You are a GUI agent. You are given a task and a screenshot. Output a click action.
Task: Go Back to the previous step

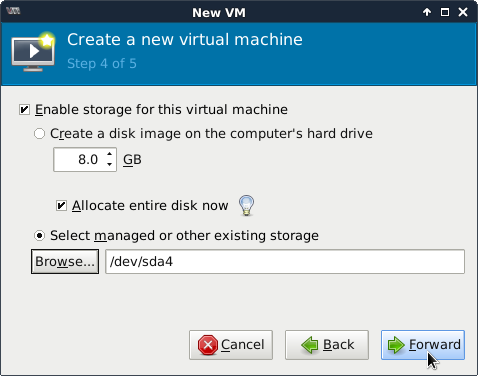[x=327, y=345]
